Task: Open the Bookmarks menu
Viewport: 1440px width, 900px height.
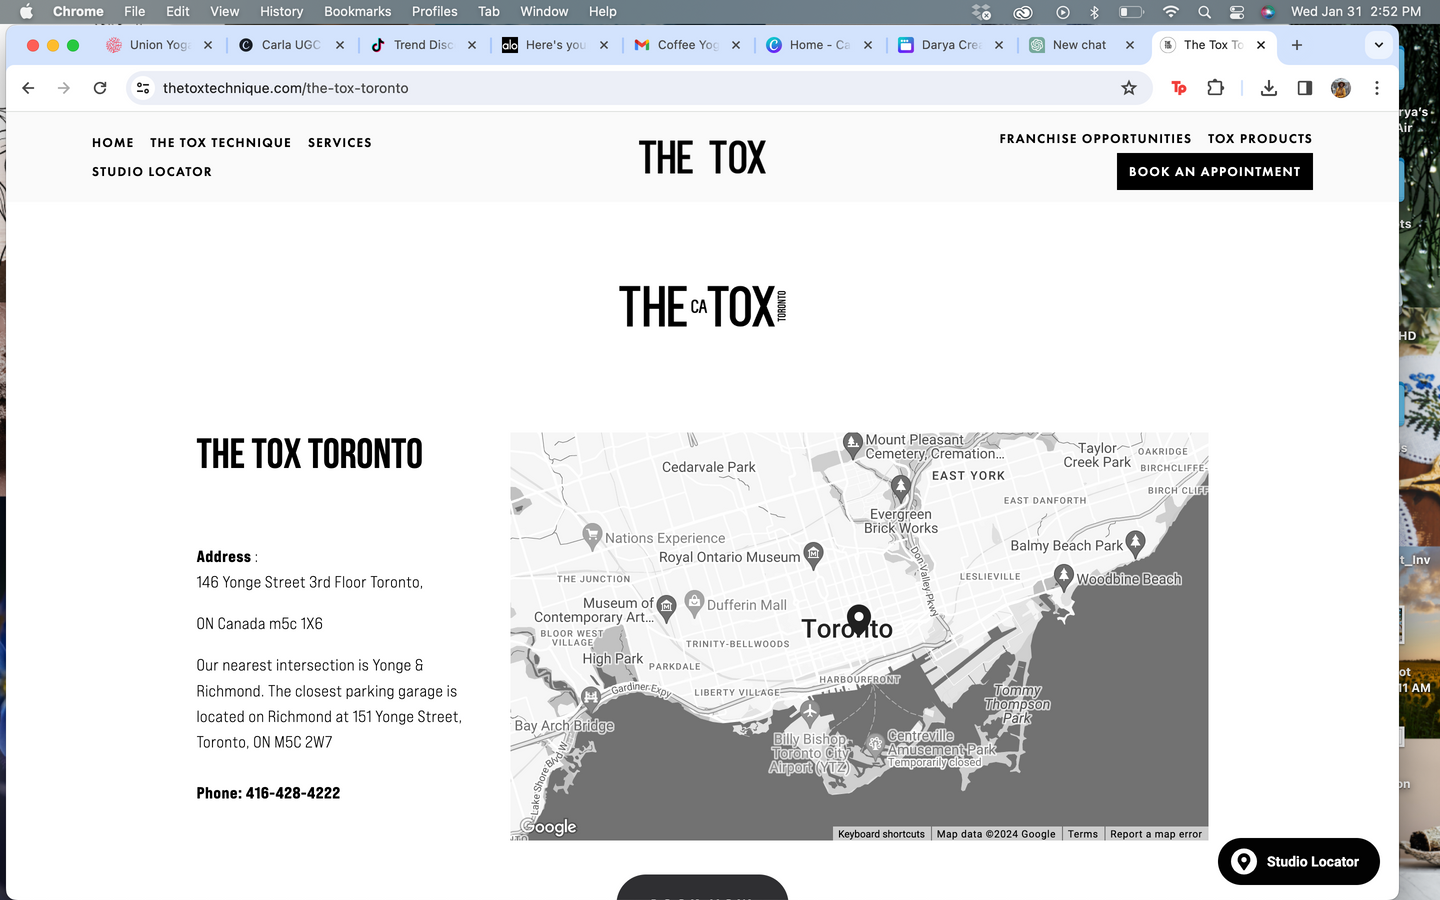Action: tap(357, 12)
